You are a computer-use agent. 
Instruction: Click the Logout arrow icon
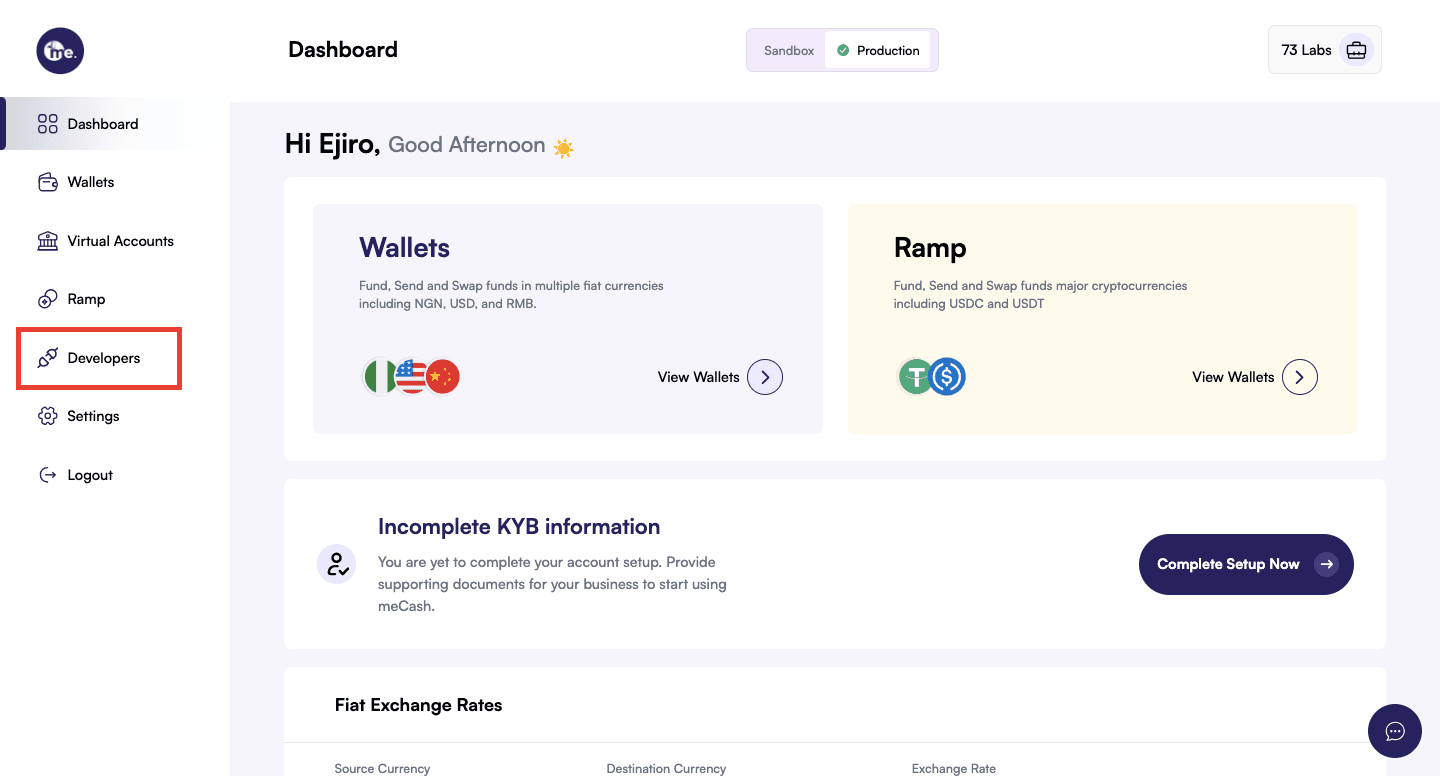pyautogui.click(x=47, y=475)
